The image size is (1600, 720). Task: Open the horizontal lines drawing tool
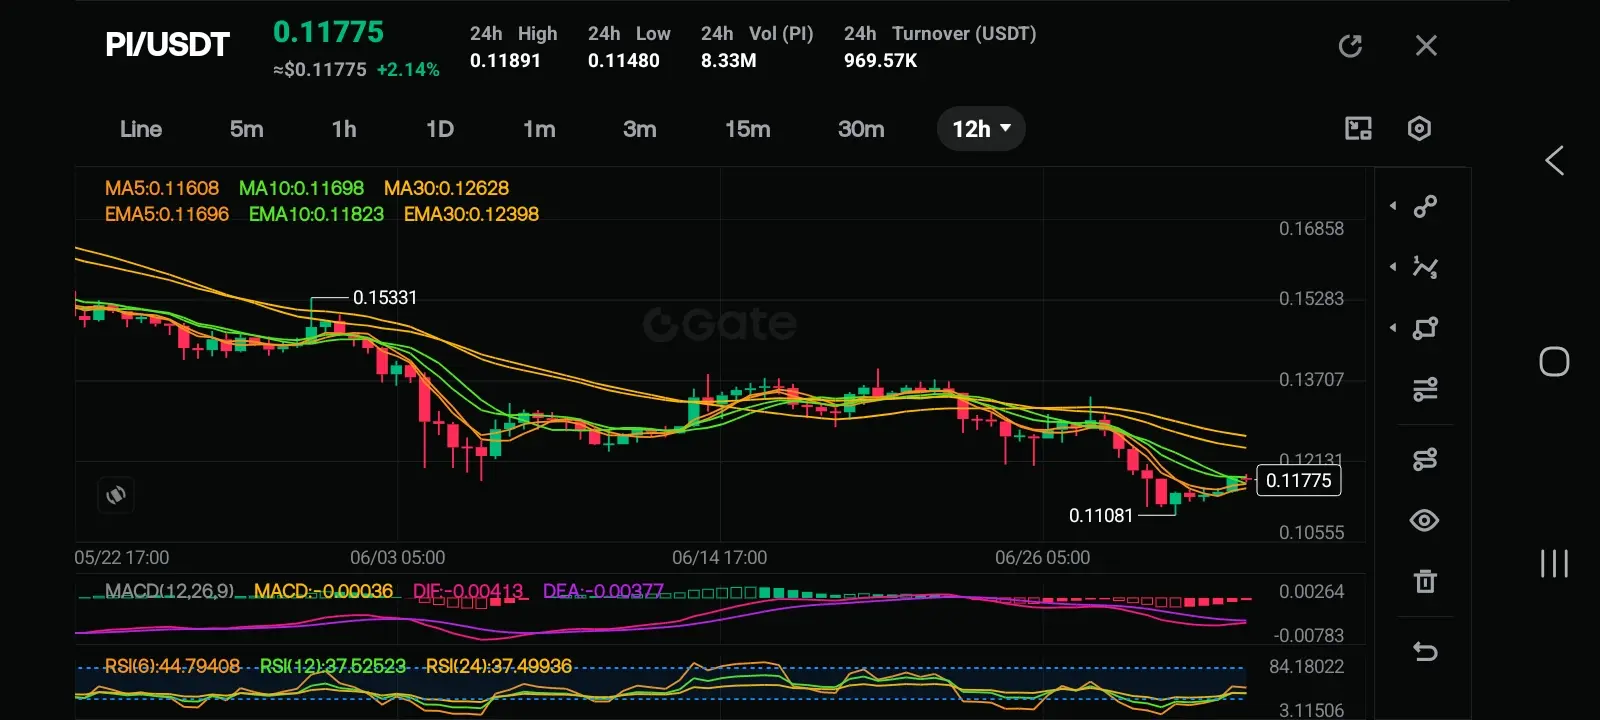click(1425, 389)
